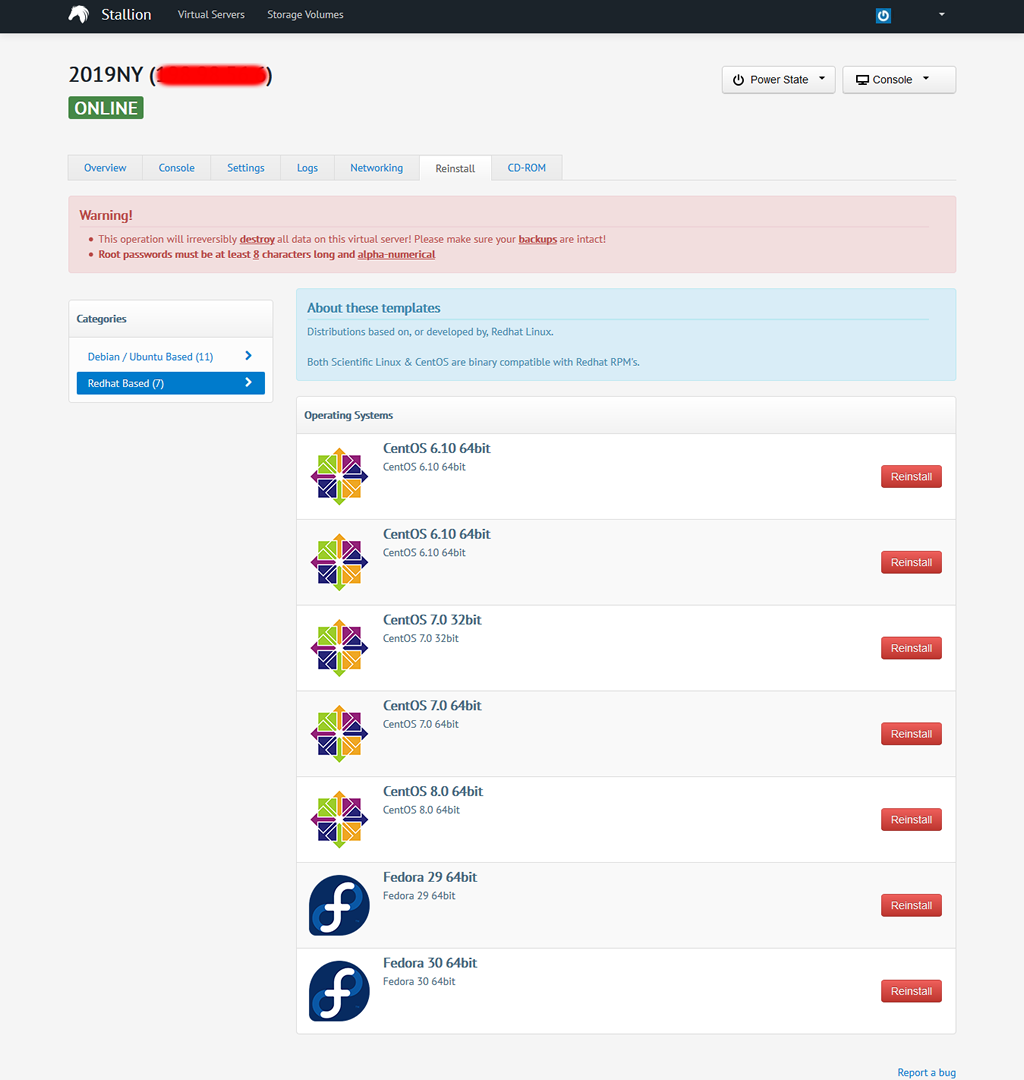Click the 'About these templates' heading
This screenshot has width=1024, height=1080.
[x=373, y=308]
